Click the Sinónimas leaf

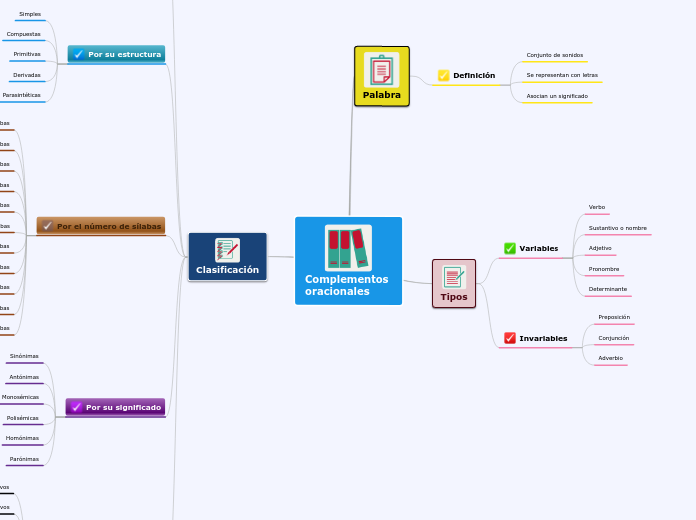coord(24,356)
